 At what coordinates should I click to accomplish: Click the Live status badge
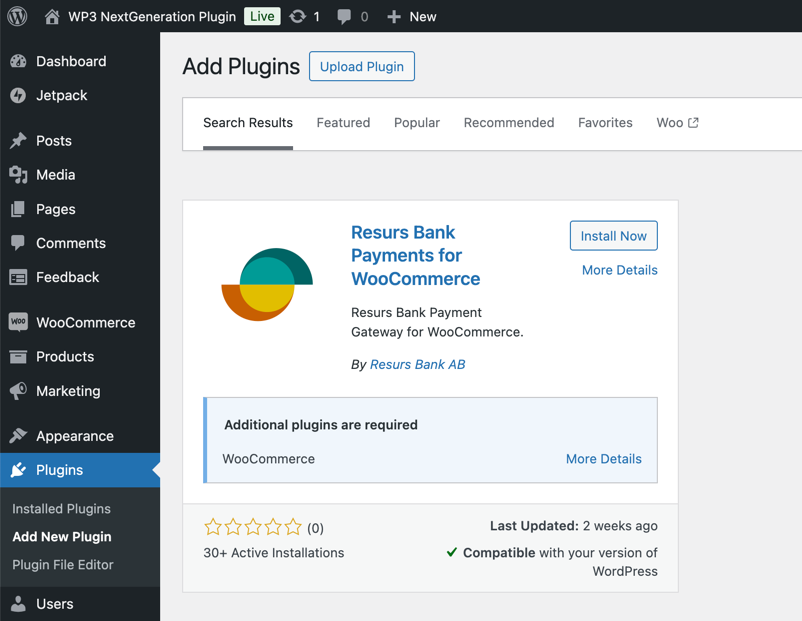[x=262, y=16]
